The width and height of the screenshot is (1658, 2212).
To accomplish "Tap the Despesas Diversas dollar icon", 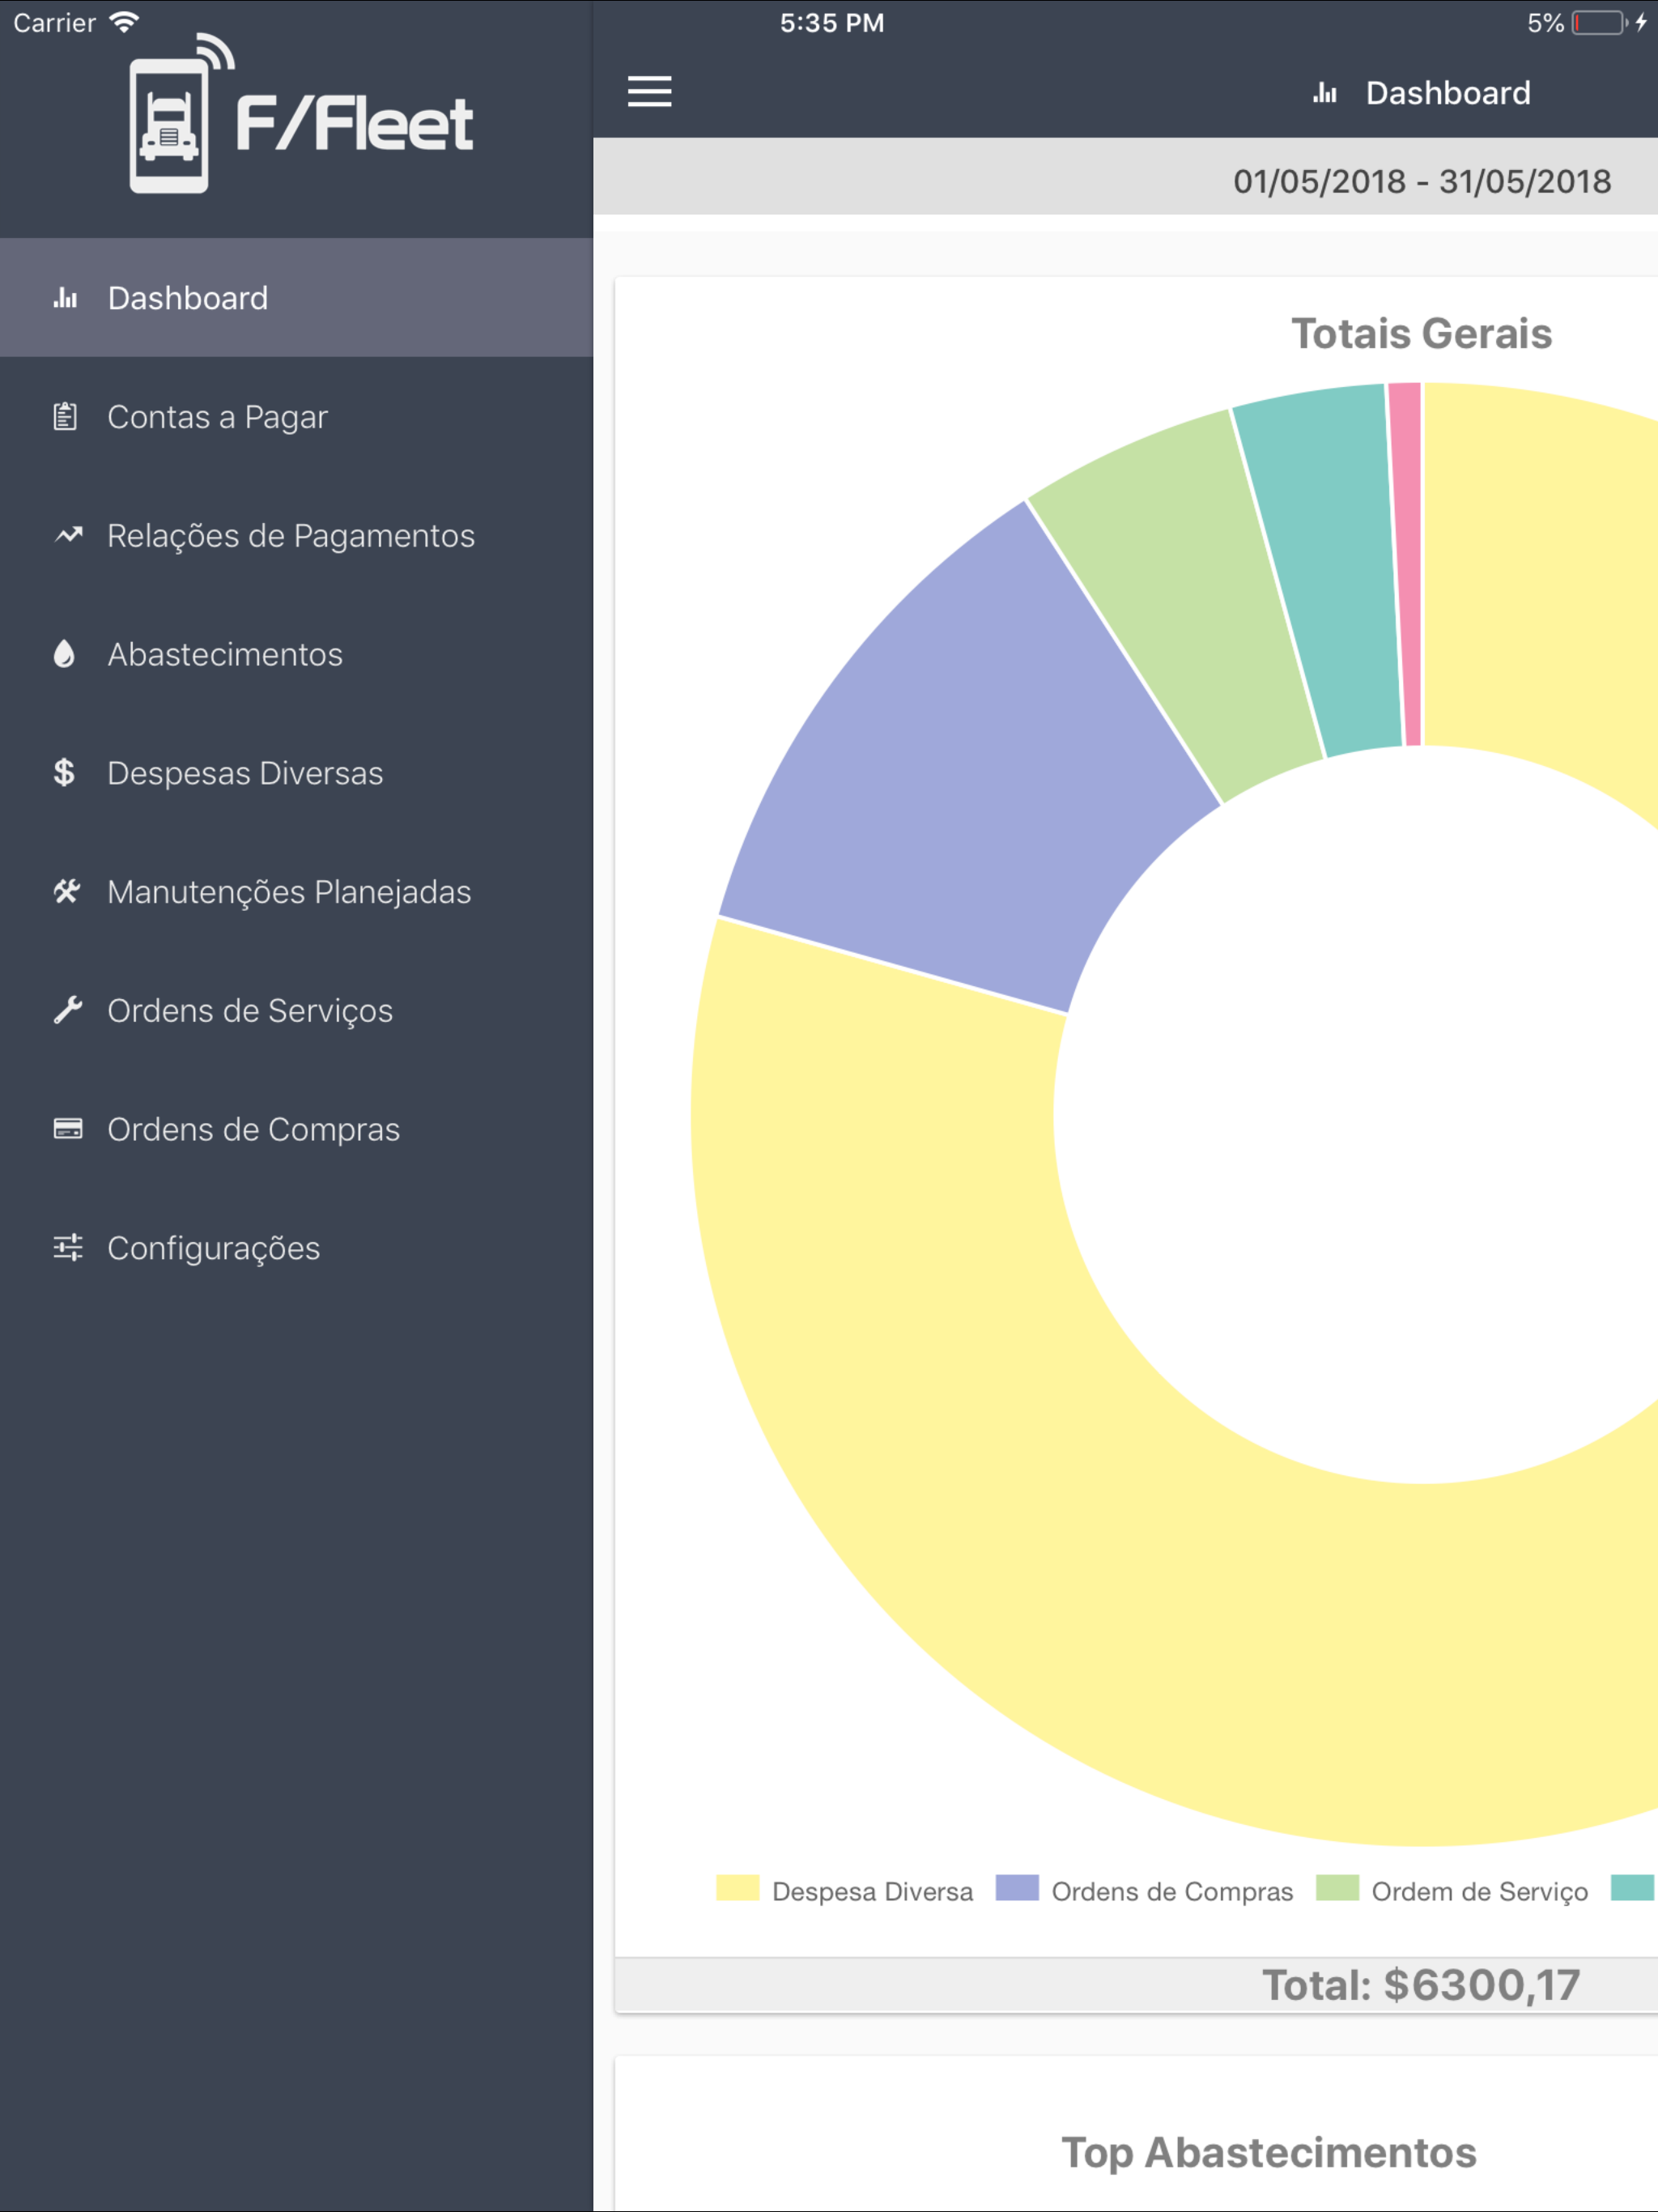I will 65,772.
